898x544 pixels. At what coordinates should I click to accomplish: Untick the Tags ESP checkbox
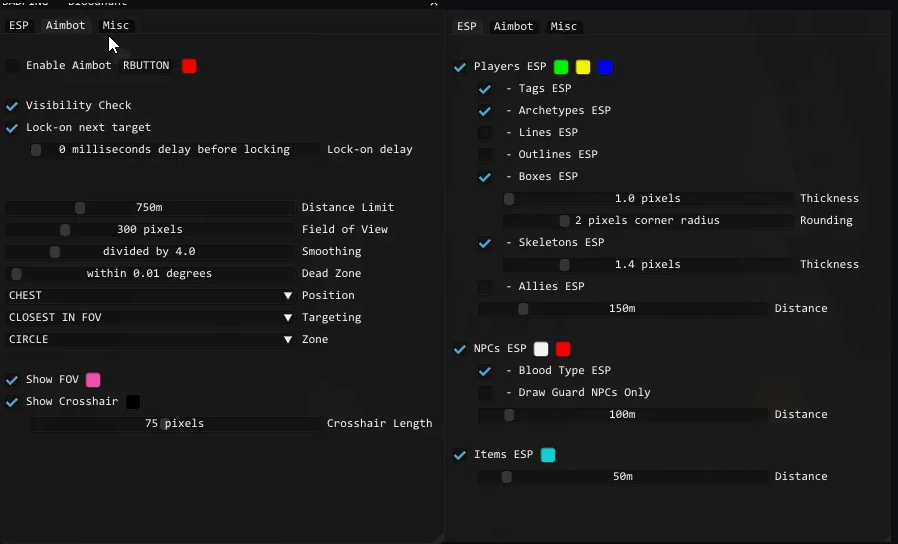485,89
